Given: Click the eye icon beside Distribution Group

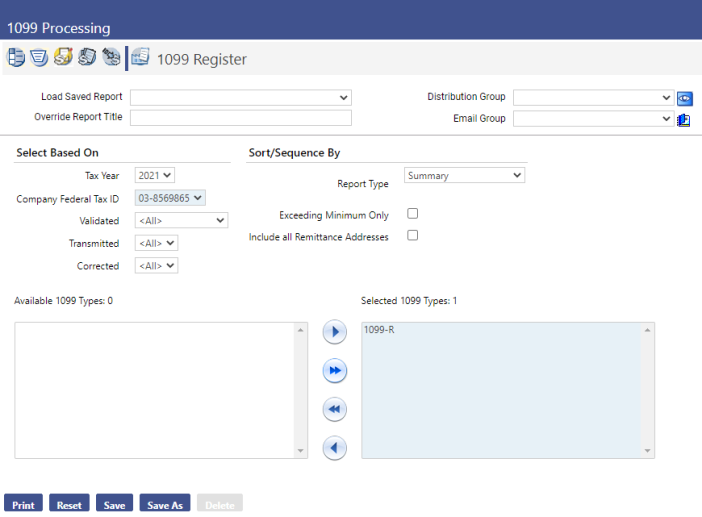Looking at the screenshot, I should tap(685, 98).
